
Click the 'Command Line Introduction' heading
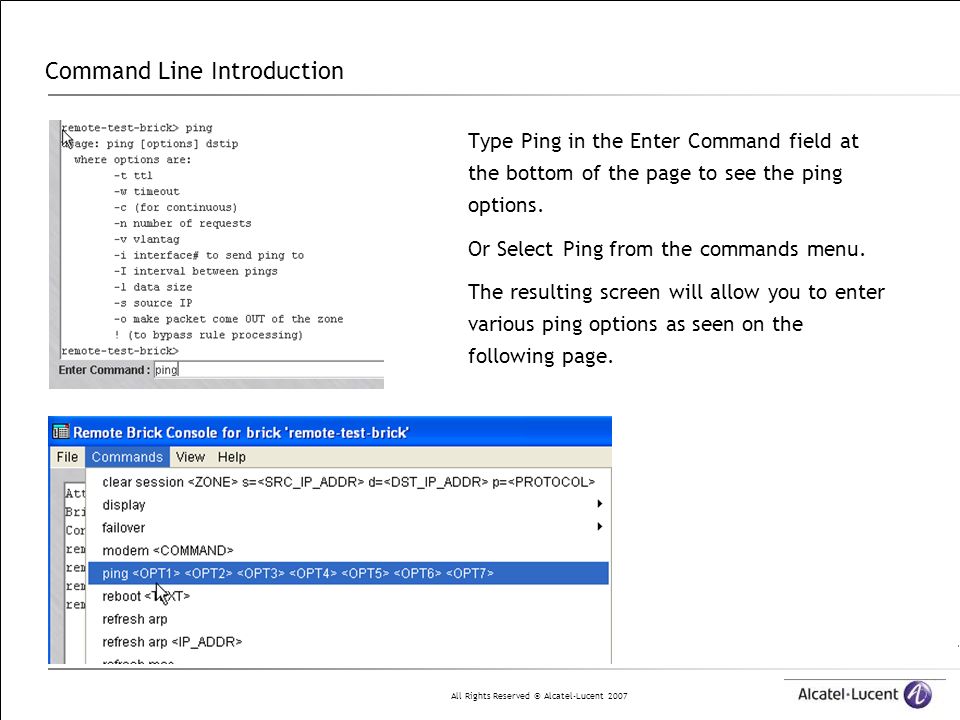point(194,71)
